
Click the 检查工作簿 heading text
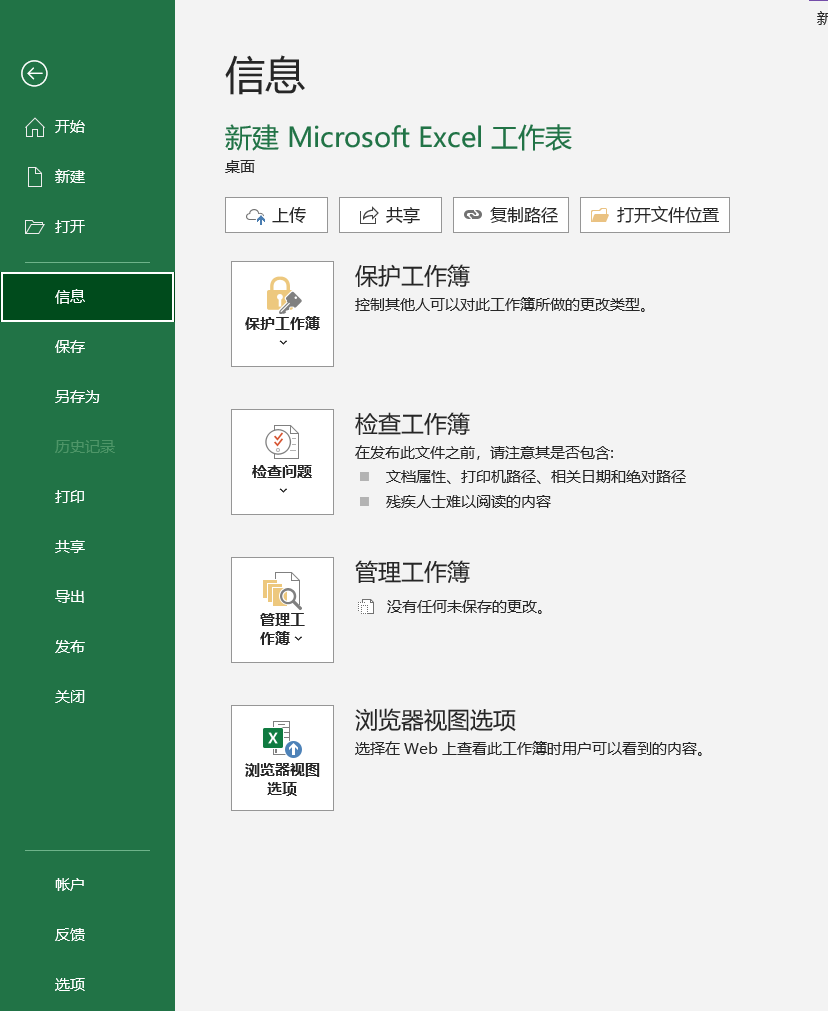(x=412, y=424)
